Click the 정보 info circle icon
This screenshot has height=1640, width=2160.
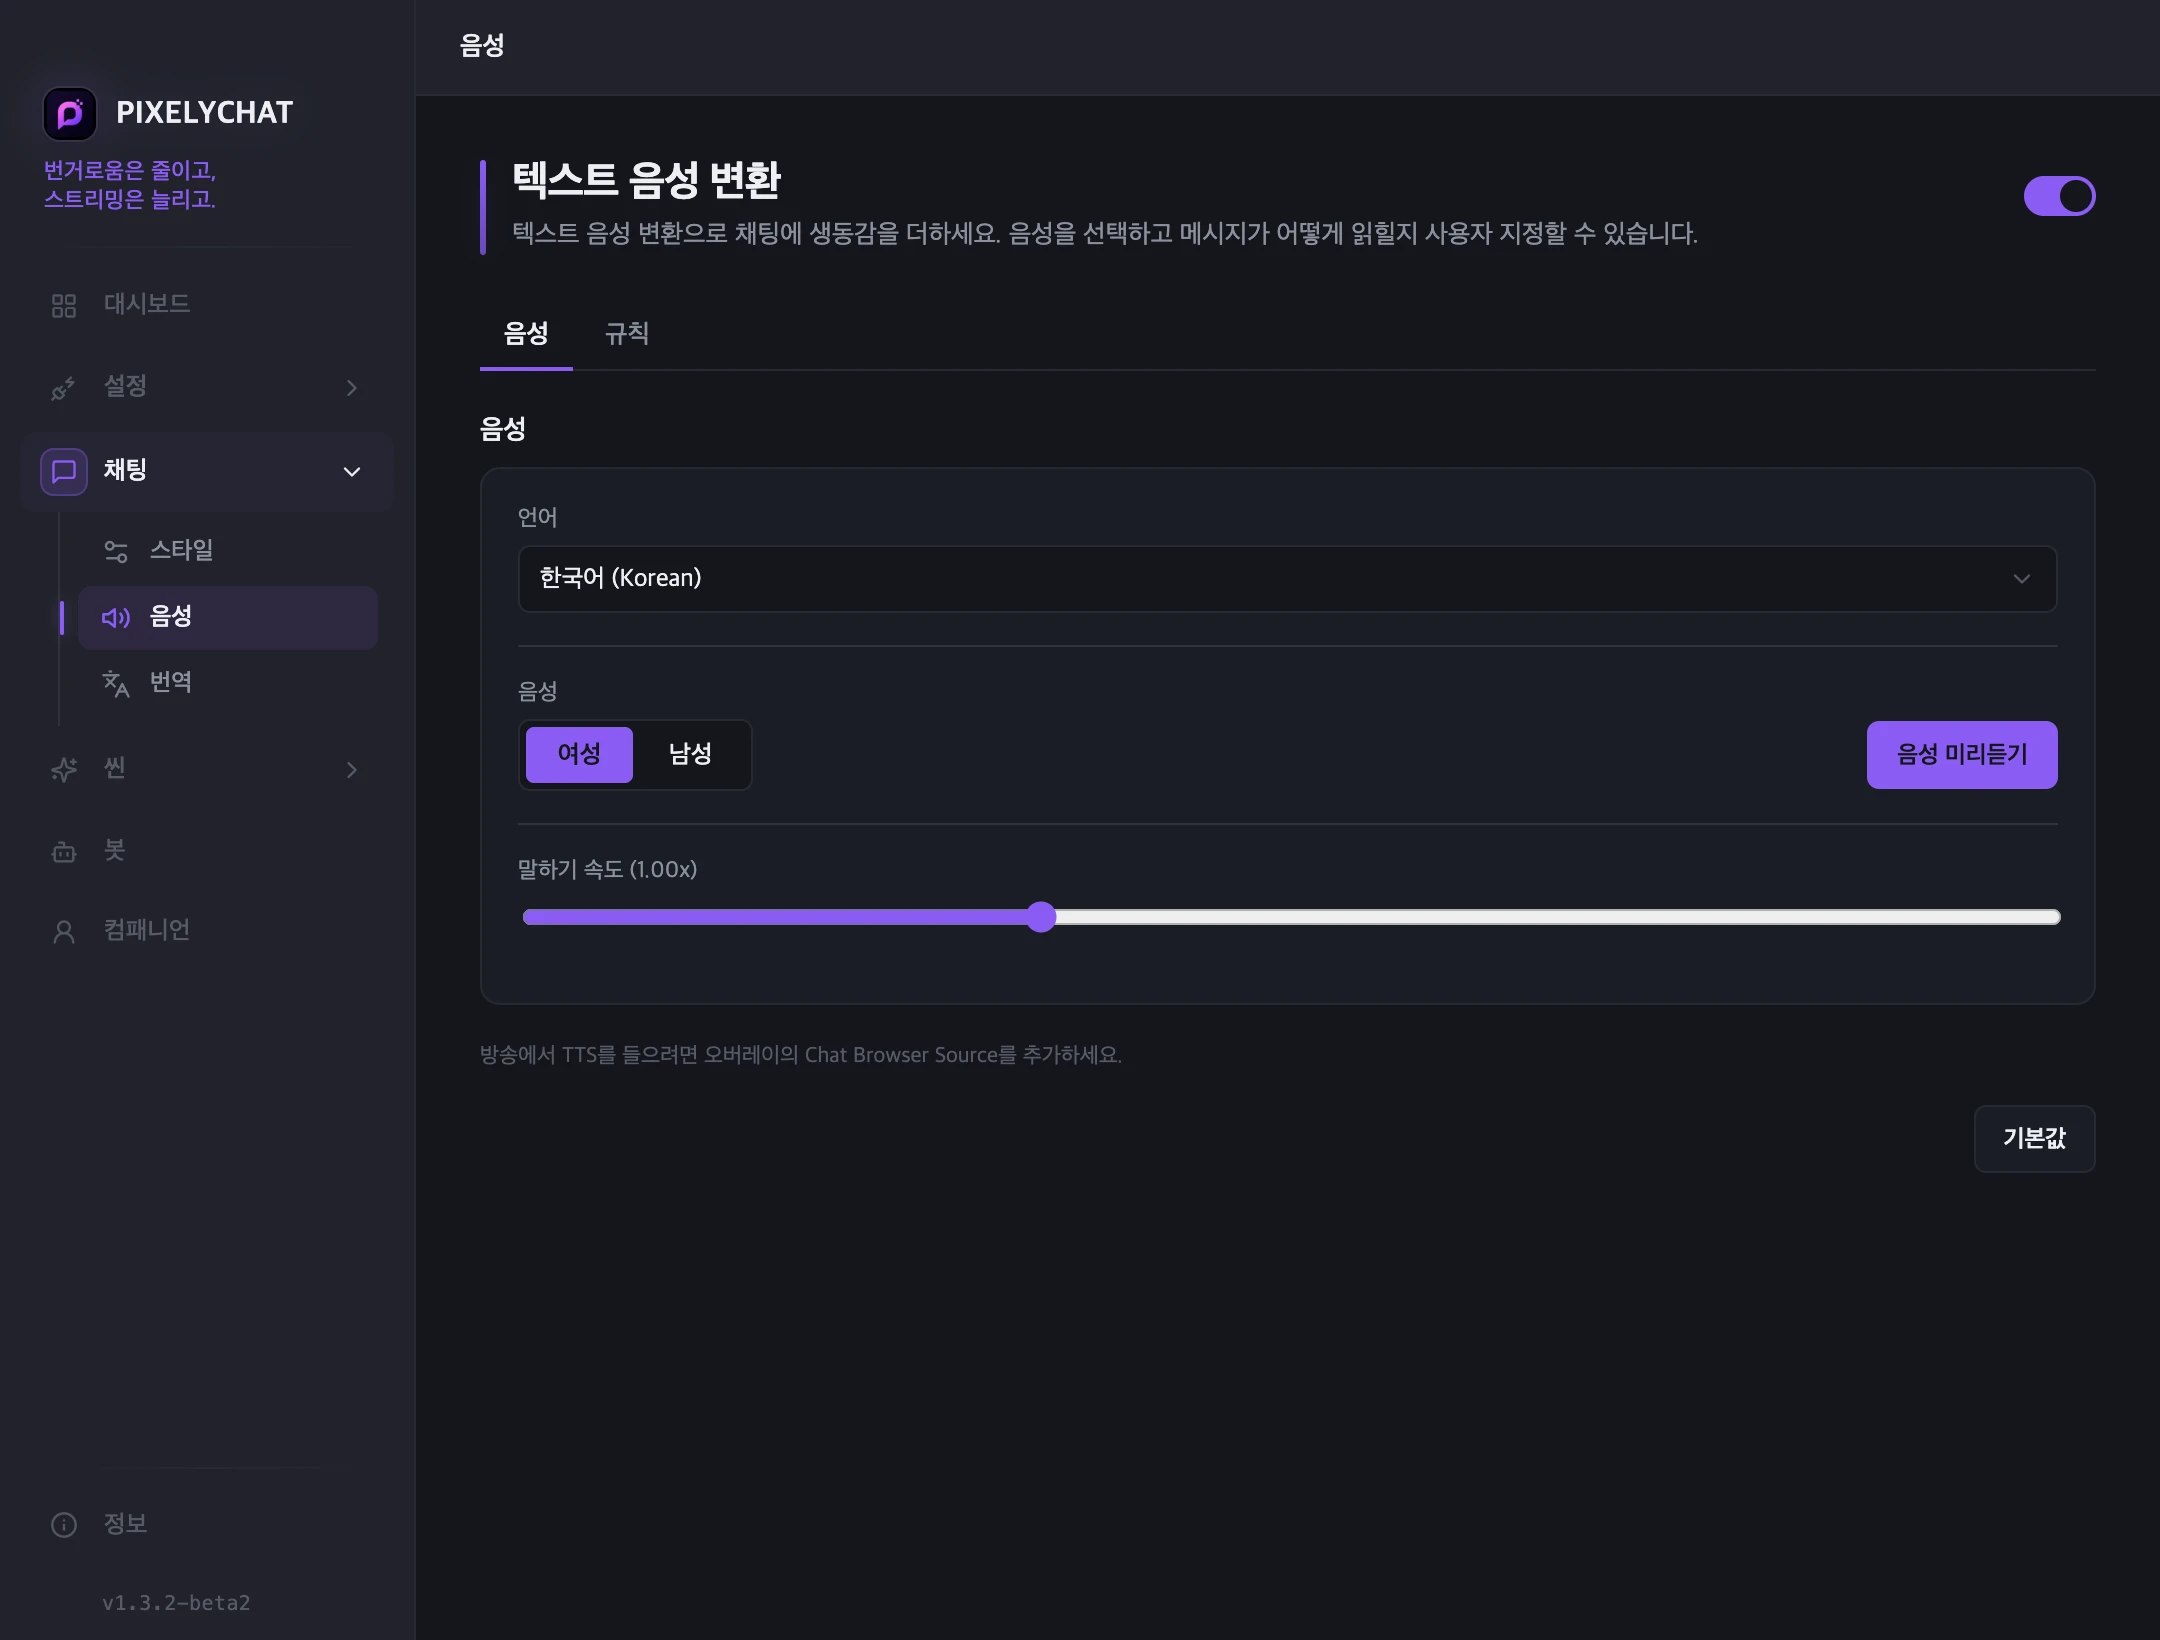(64, 1525)
